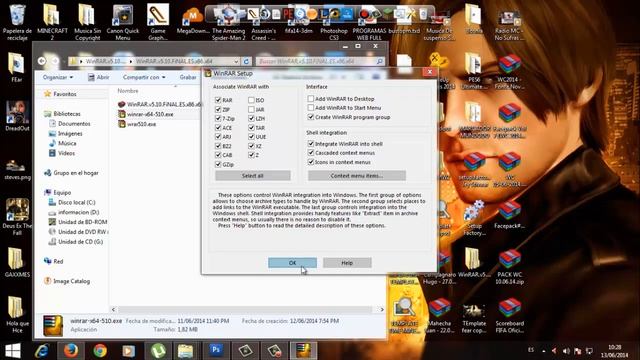Click the Nombre column header
Image resolution: width=640 pixels, height=360 pixels.
128,91
